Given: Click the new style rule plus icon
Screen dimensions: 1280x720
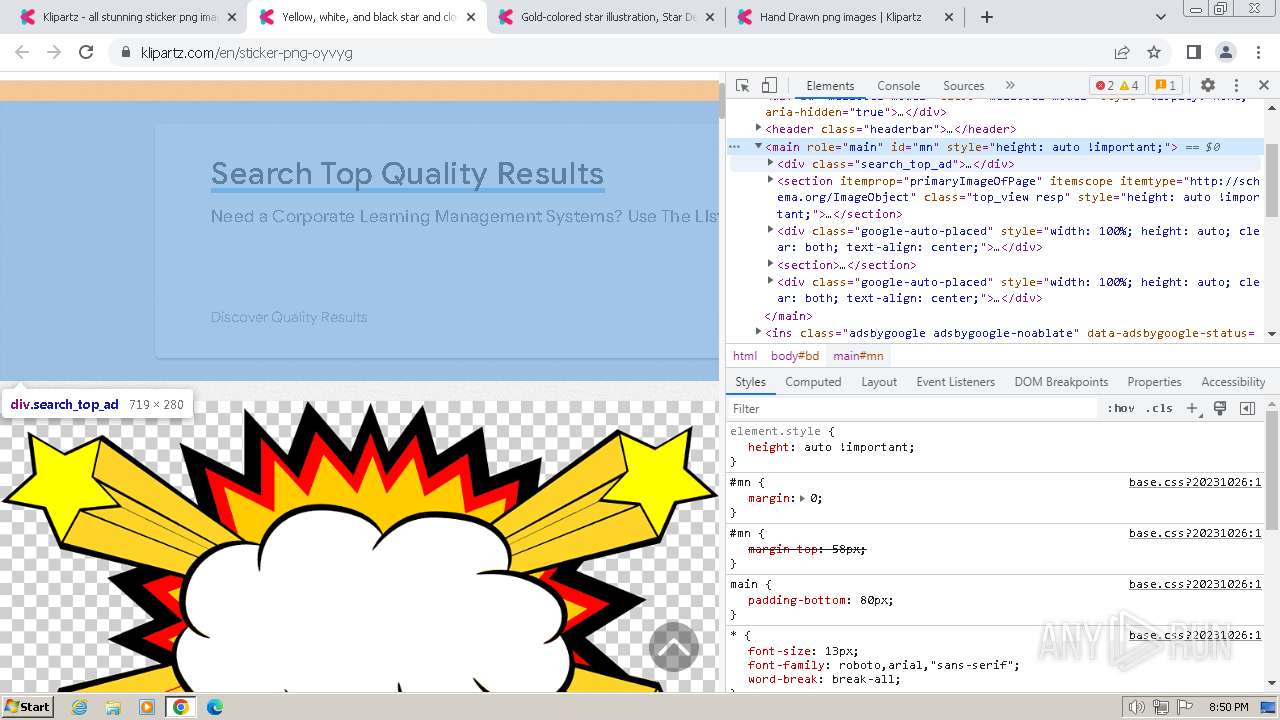Looking at the screenshot, I should (1192, 408).
